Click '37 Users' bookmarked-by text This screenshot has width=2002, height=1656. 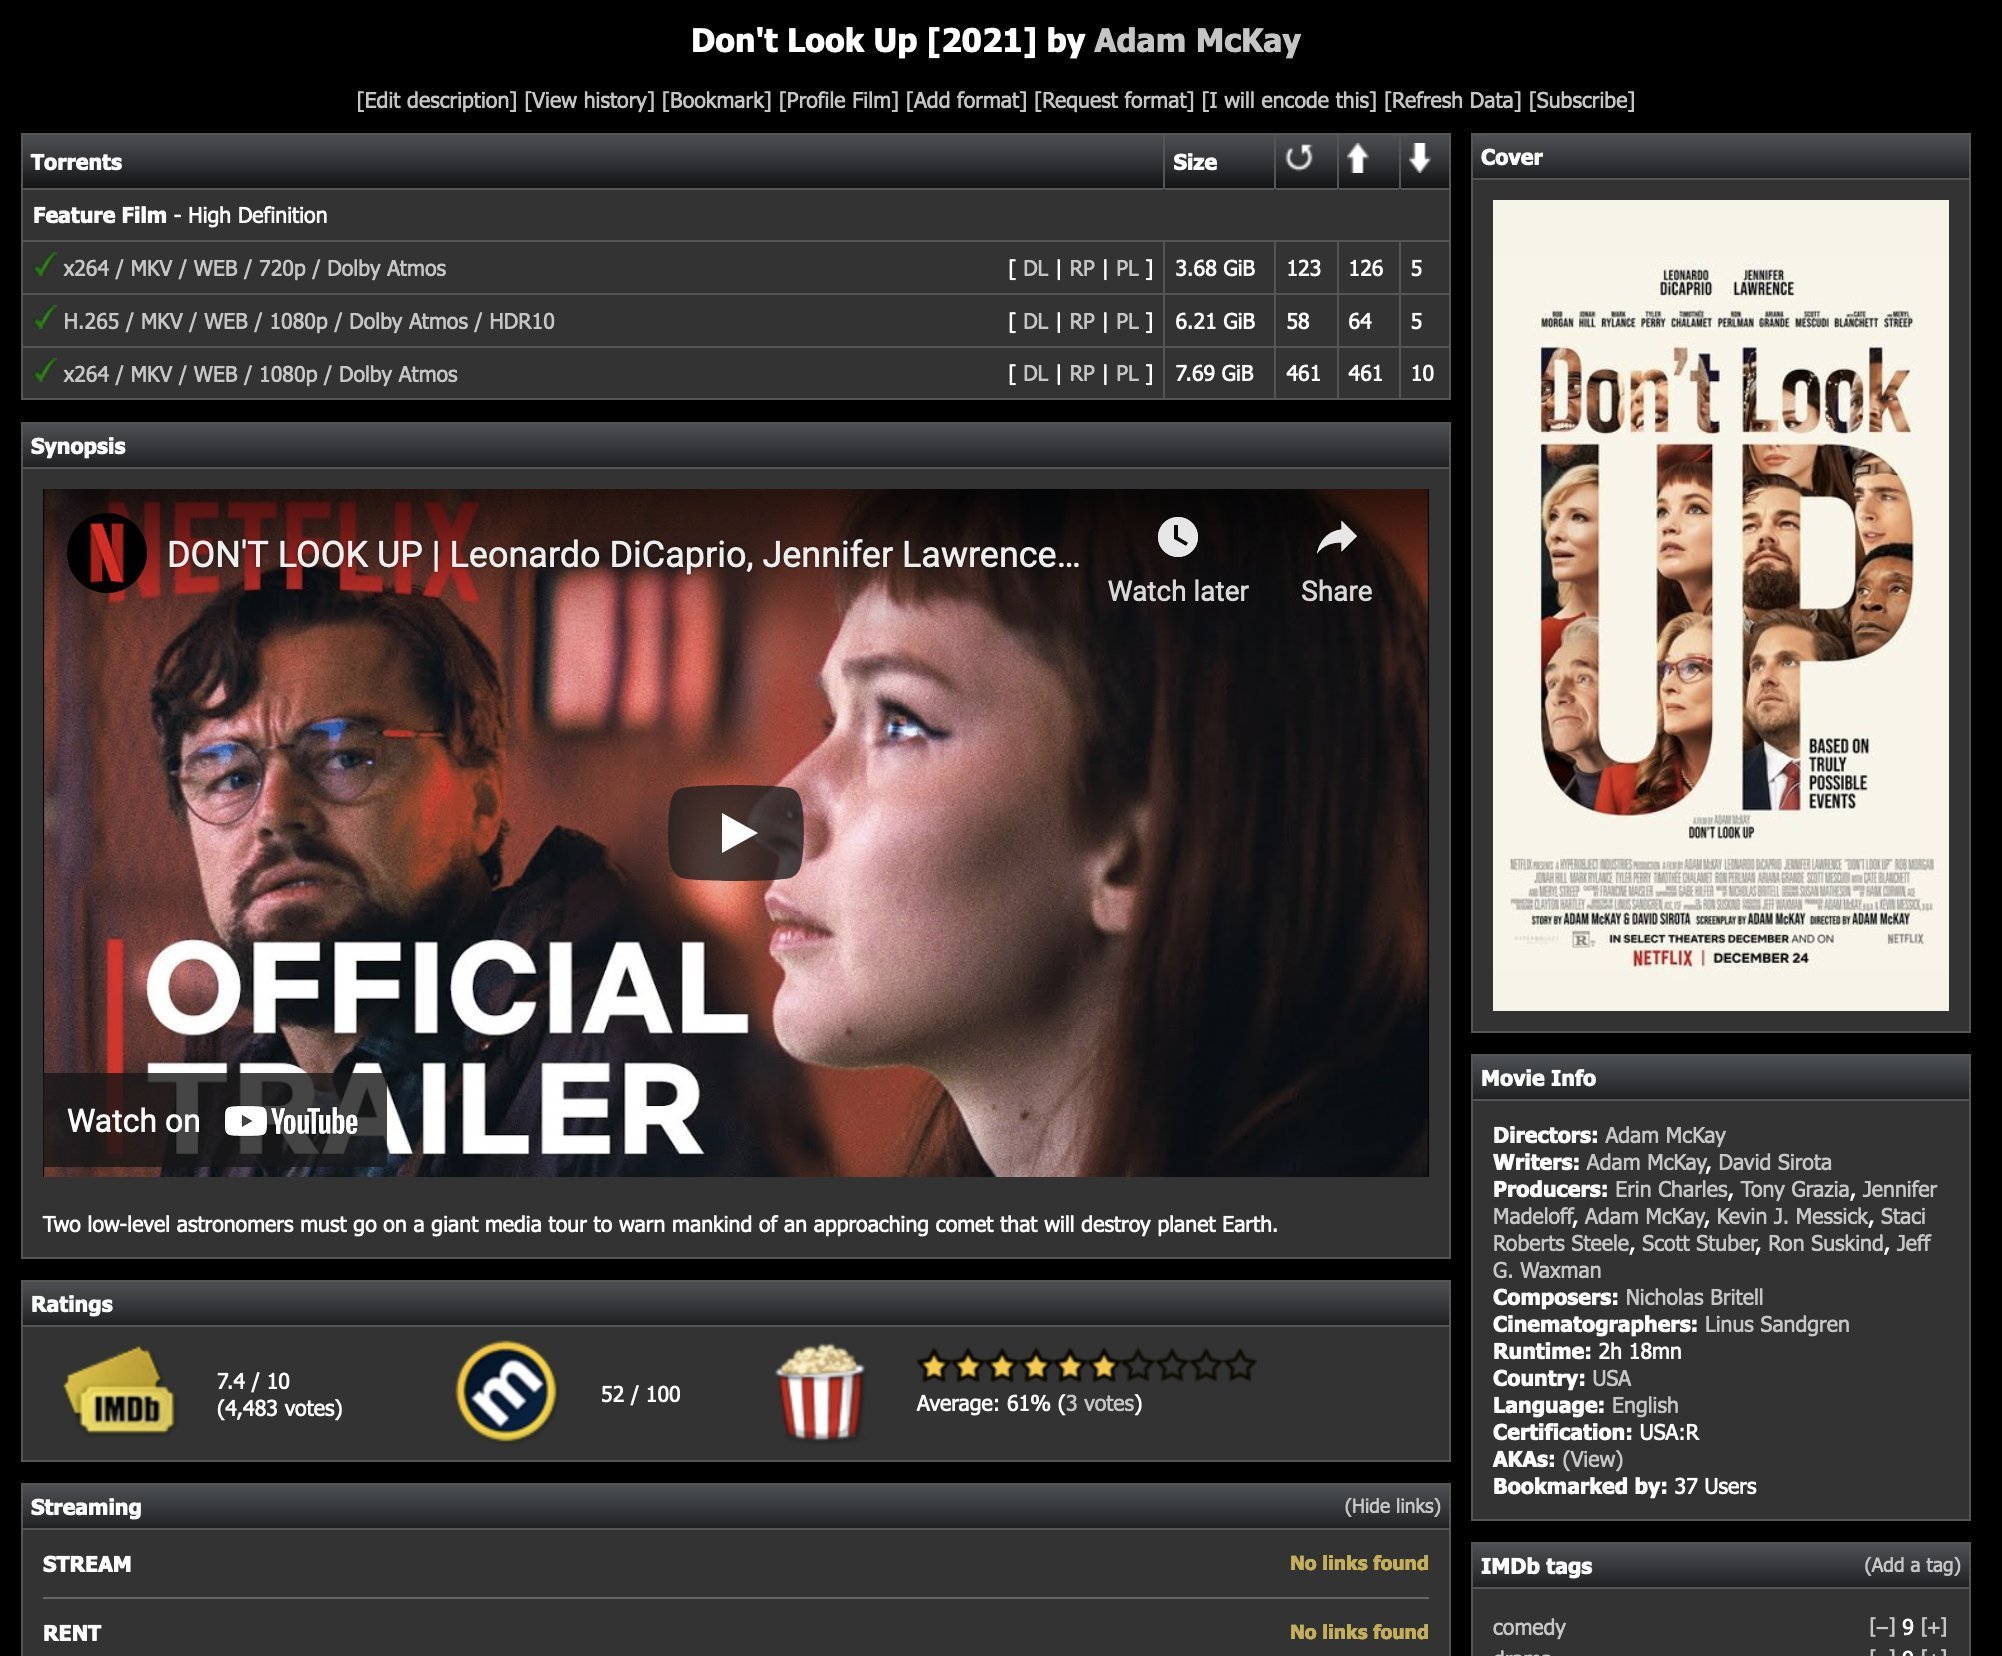pos(1715,1486)
